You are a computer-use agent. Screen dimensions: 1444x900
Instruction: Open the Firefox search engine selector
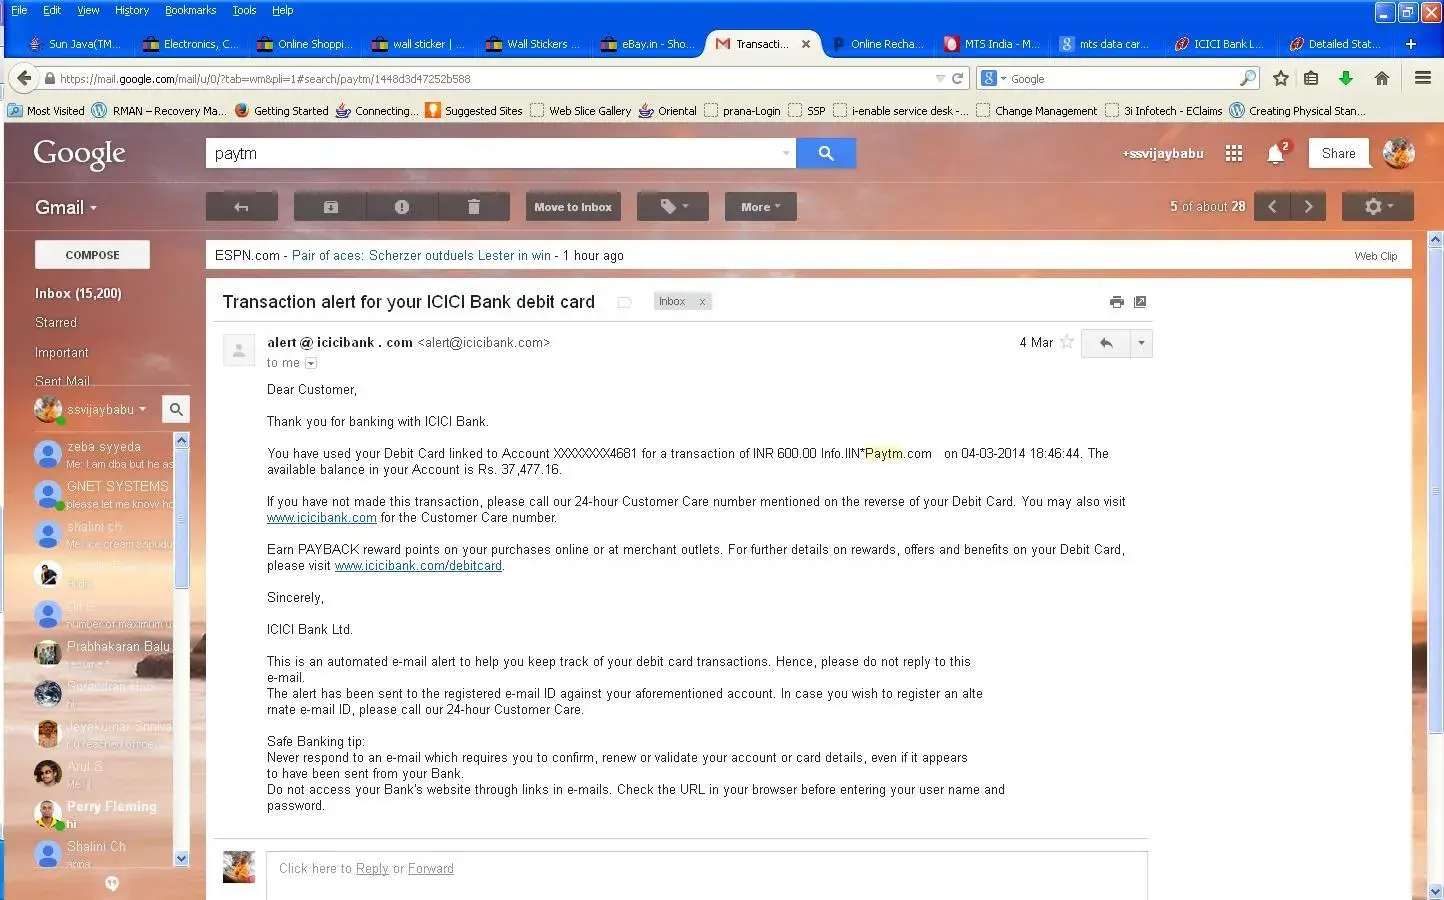tap(992, 78)
